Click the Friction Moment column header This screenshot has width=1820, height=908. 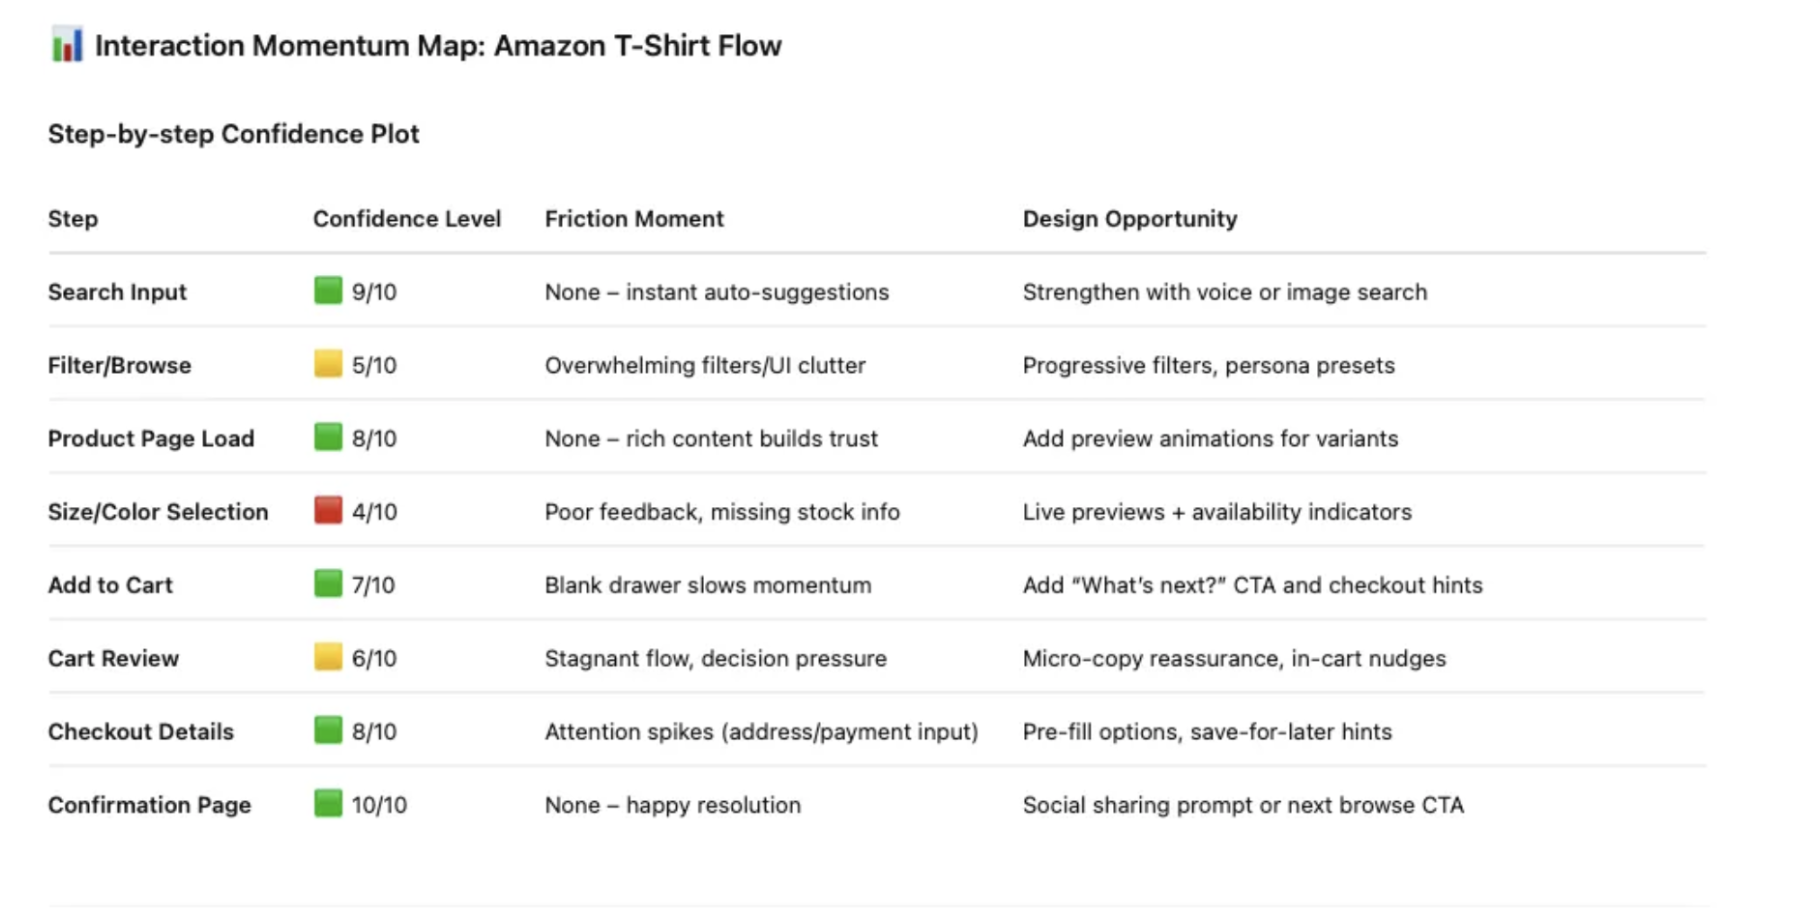point(634,219)
